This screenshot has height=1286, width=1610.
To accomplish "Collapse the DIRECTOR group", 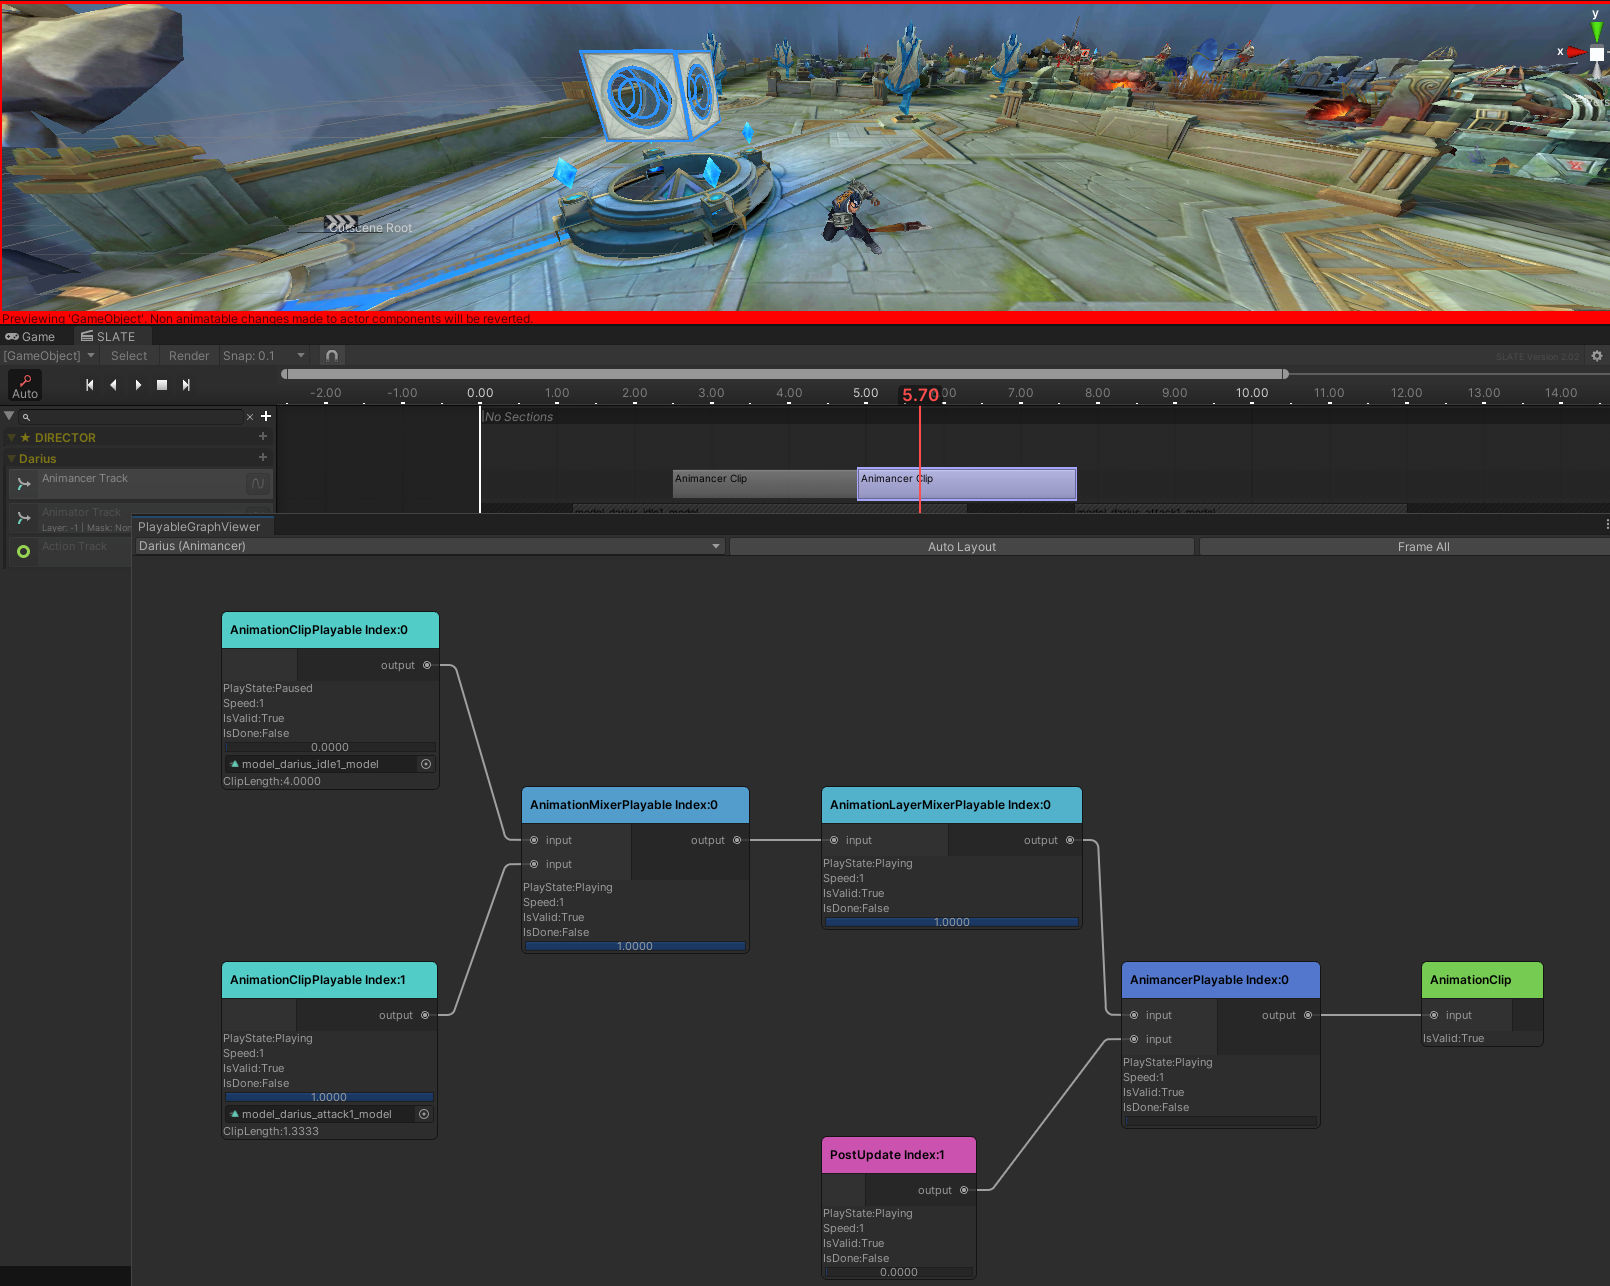I will coord(11,438).
